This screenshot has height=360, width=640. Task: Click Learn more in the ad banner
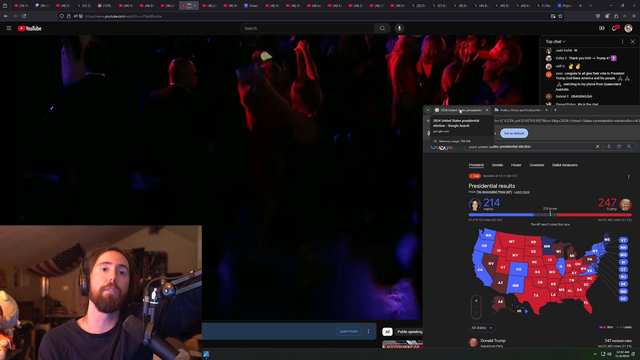click(348, 331)
